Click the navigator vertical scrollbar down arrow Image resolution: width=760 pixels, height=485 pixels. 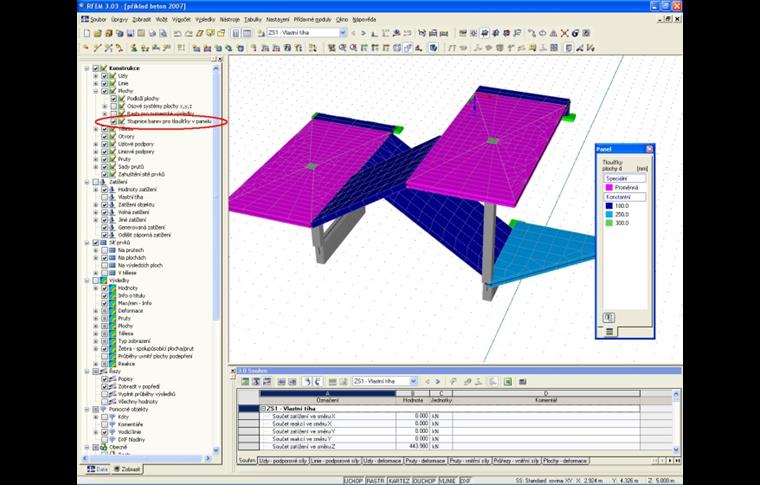216,450
